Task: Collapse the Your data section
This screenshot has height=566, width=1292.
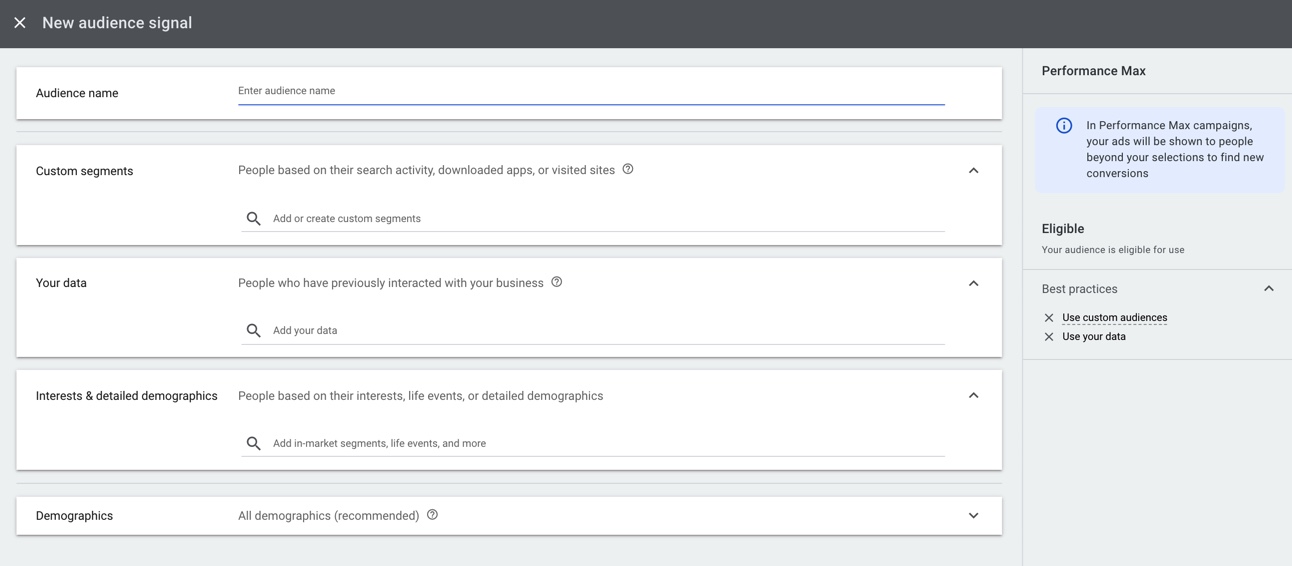Action: click(973, 284)
